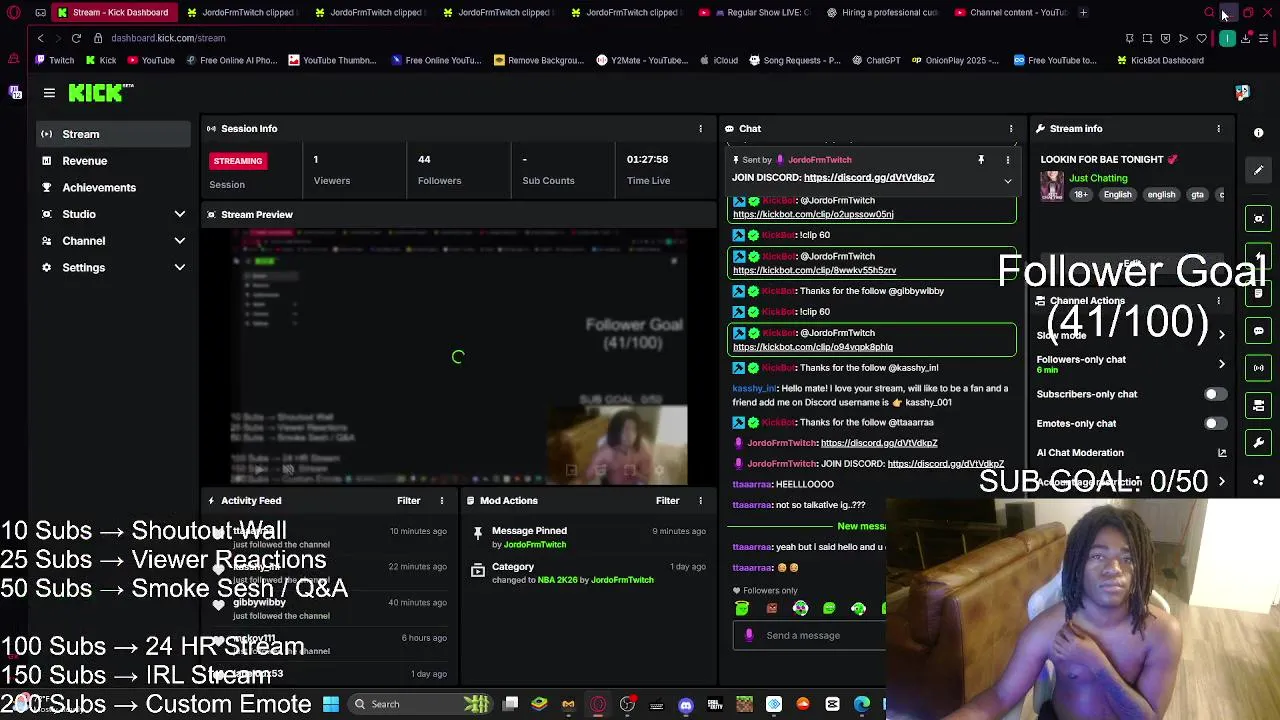Screen dimensions: 1280x720
Task: Click the gta stream tag
Action: pyautogui.click(x=1197, y=195)
